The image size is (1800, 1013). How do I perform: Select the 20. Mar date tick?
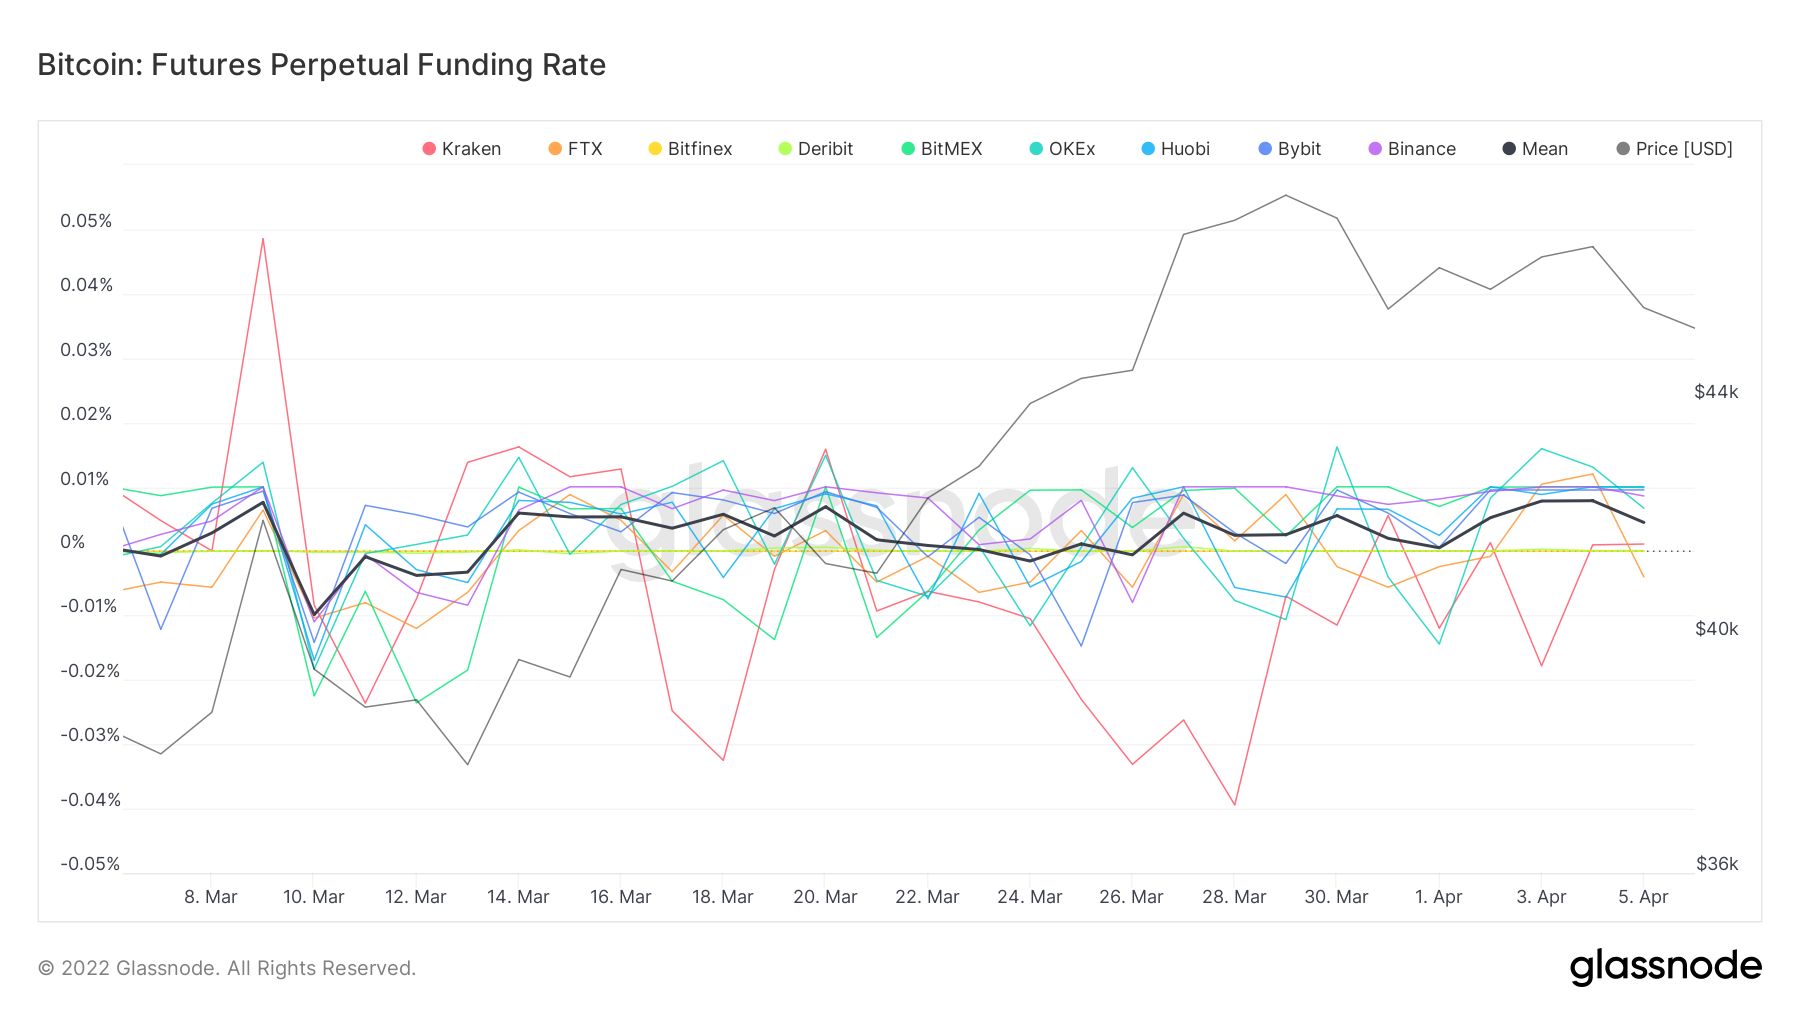825,897
